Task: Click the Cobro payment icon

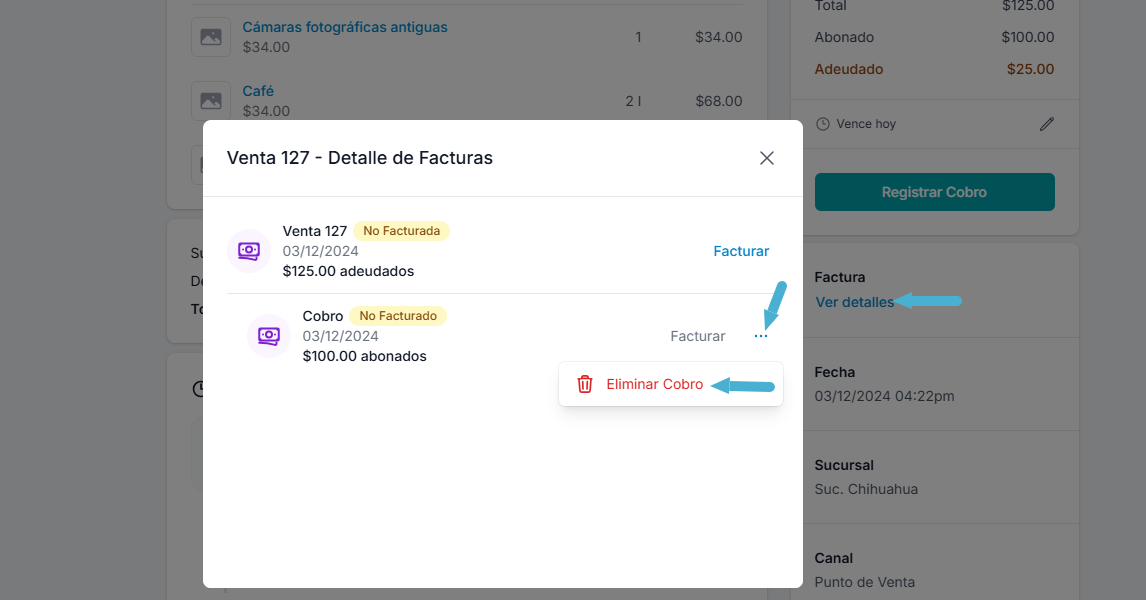Action: 269,336
